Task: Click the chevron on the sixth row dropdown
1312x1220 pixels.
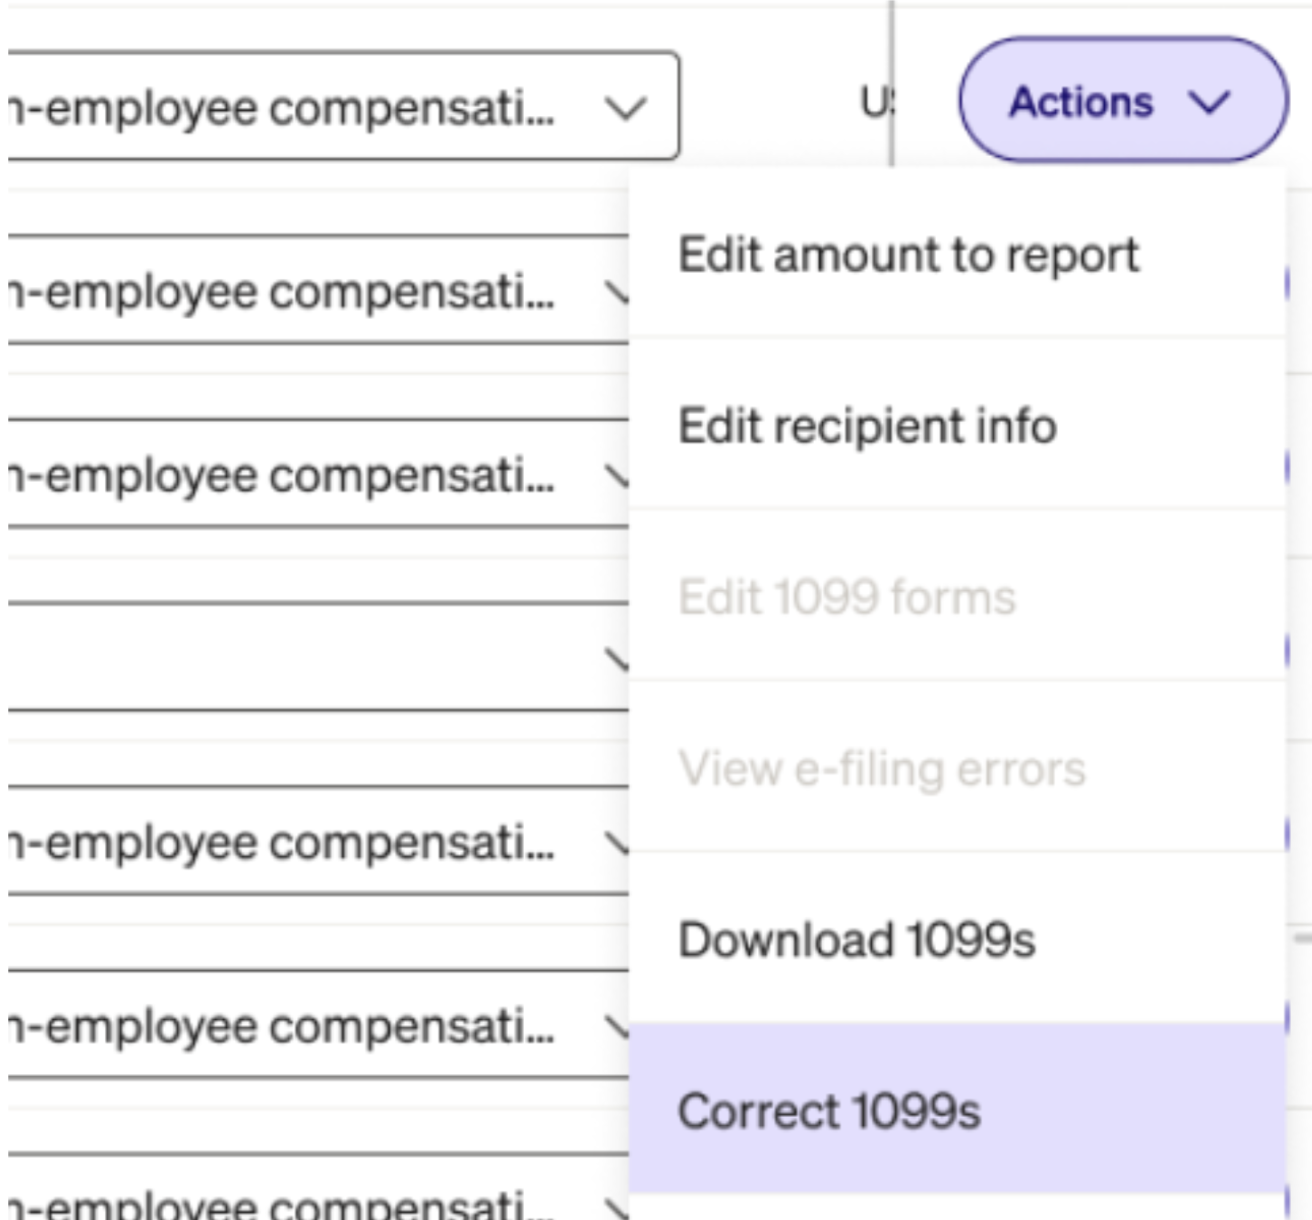Action: [617, 1026]
